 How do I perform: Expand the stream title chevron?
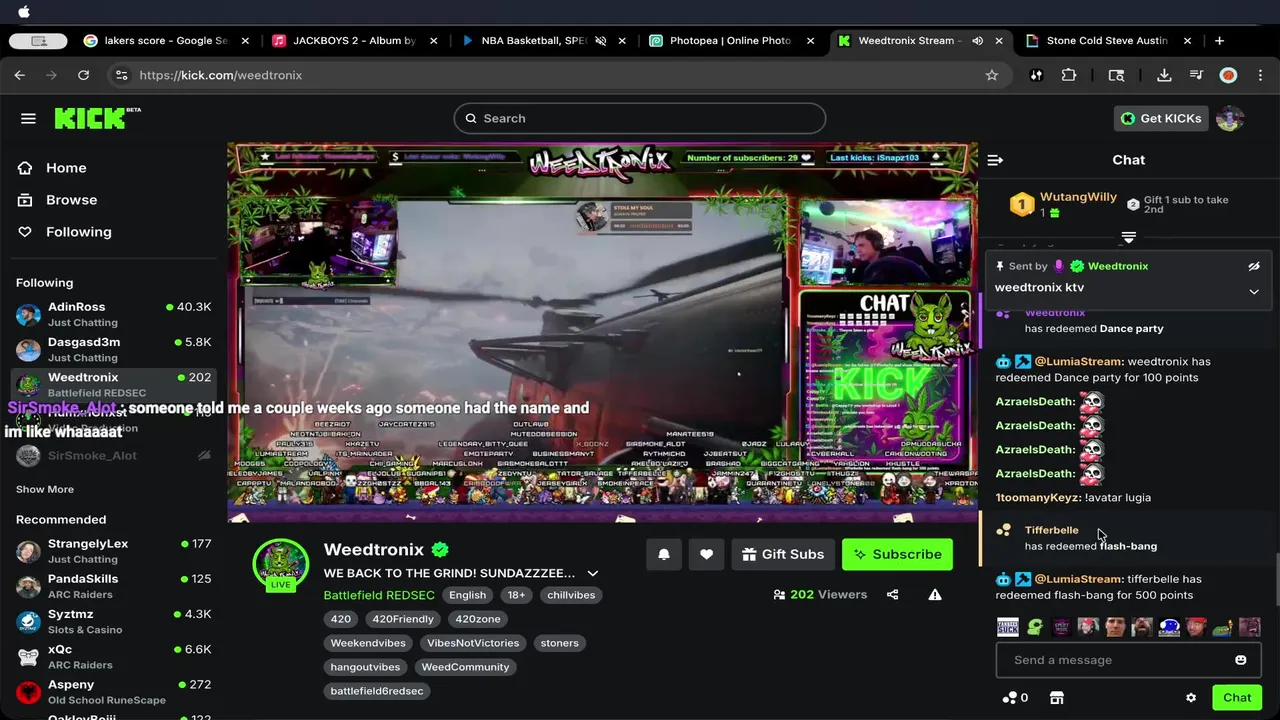(592, 573)
